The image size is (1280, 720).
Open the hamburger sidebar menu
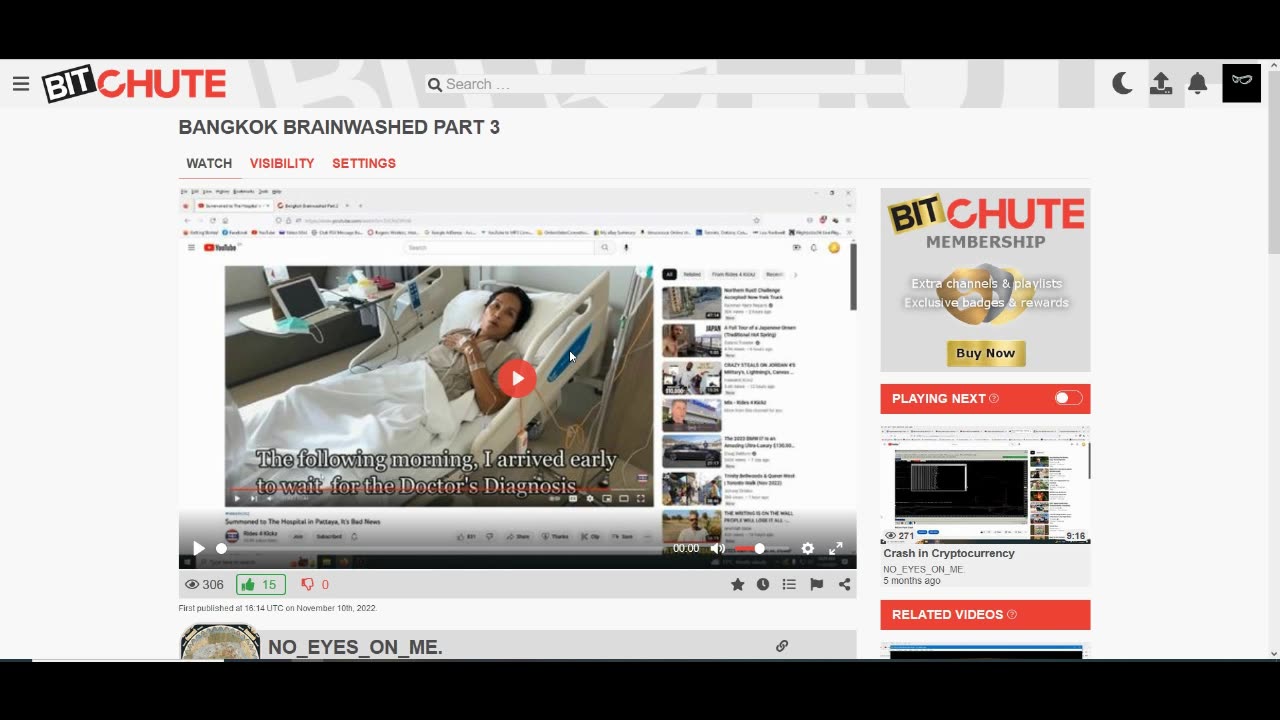click(x=21, y=84)
